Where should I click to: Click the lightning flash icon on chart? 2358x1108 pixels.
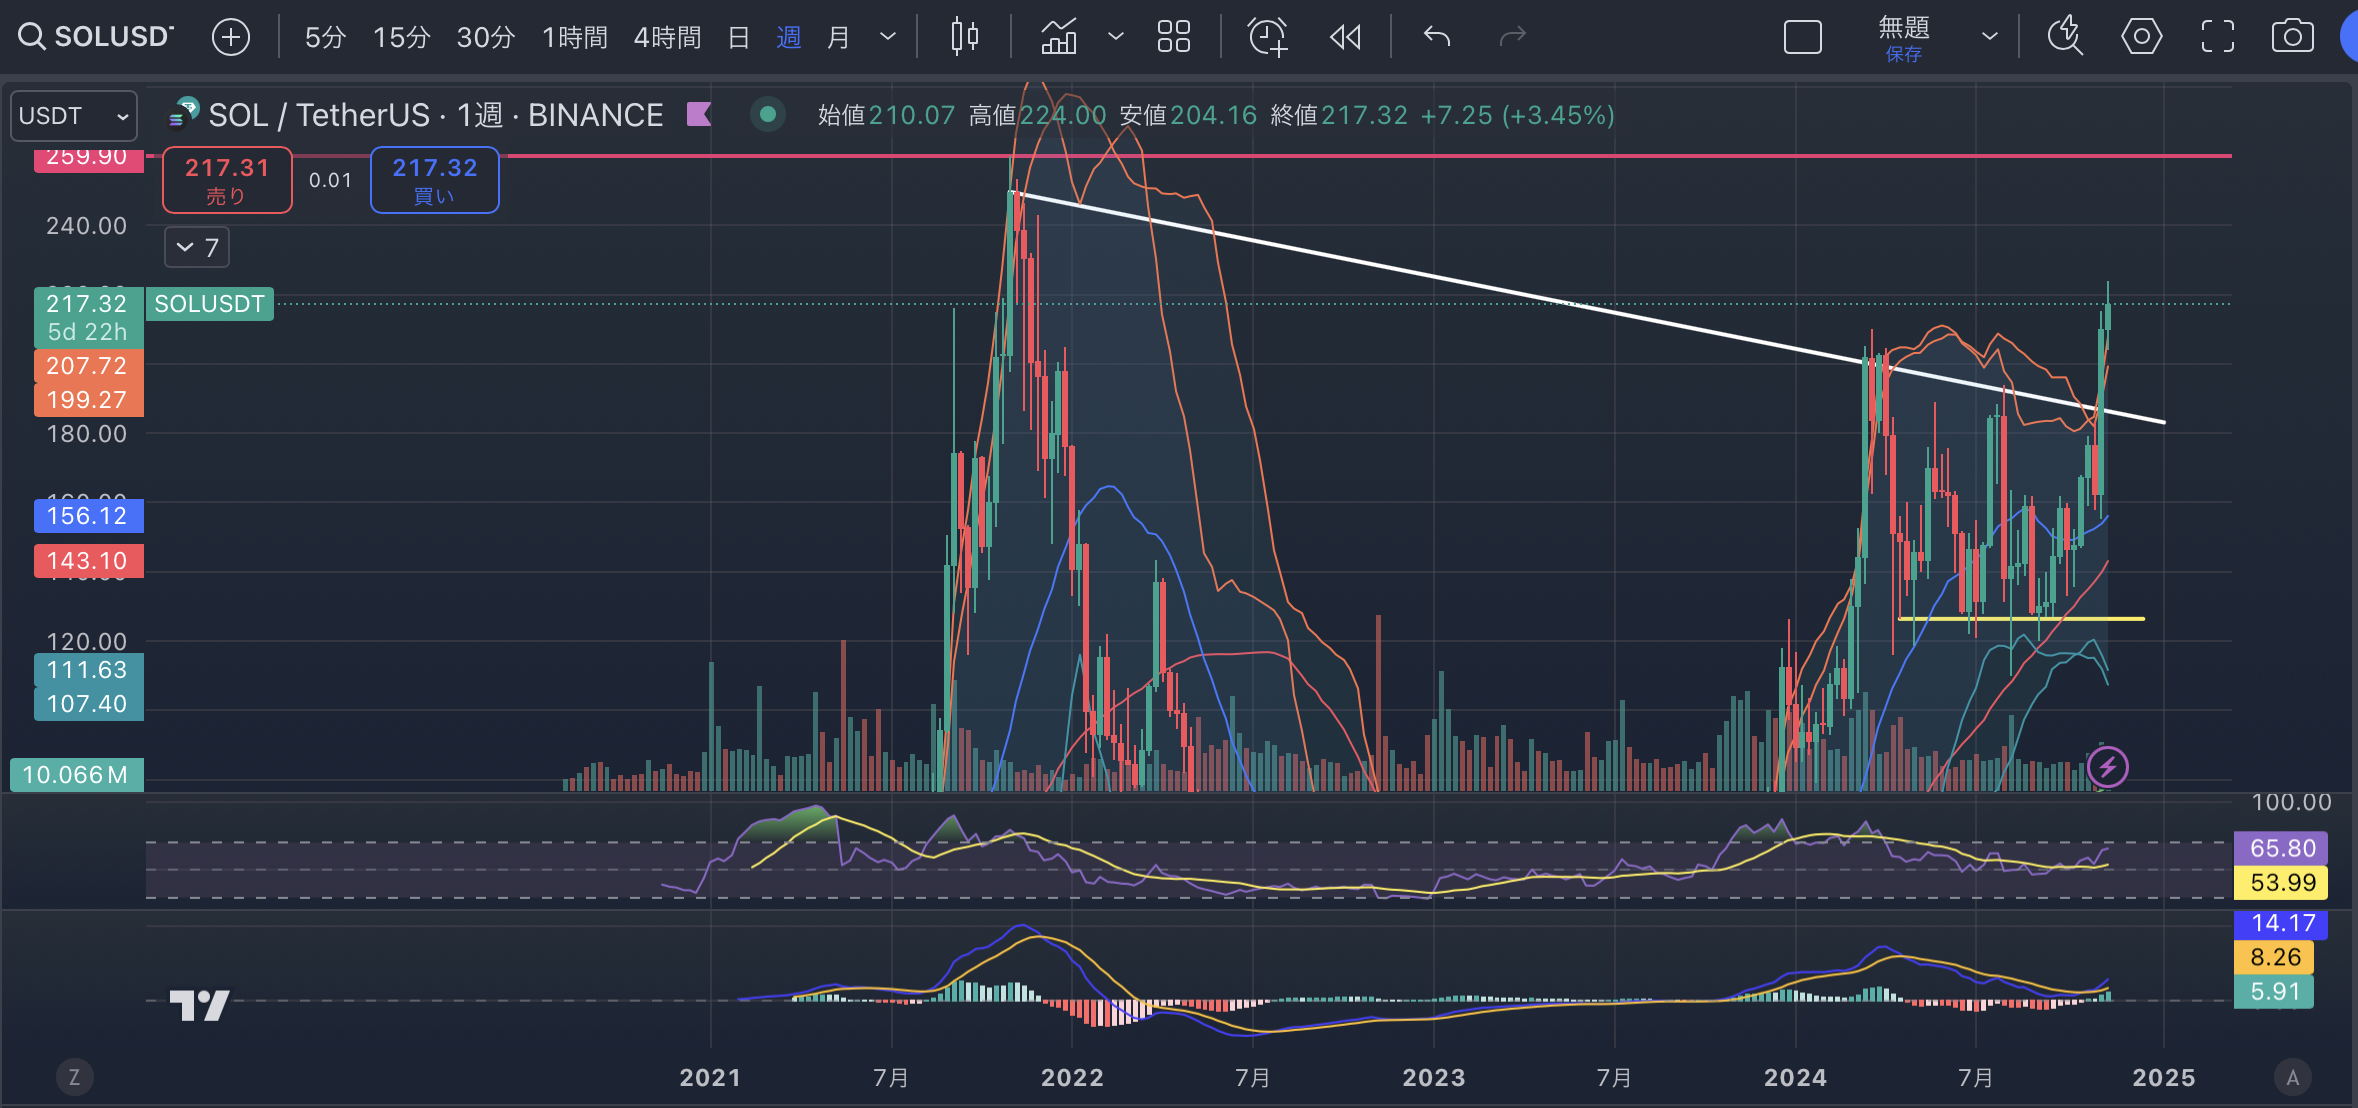point(2107,767)
